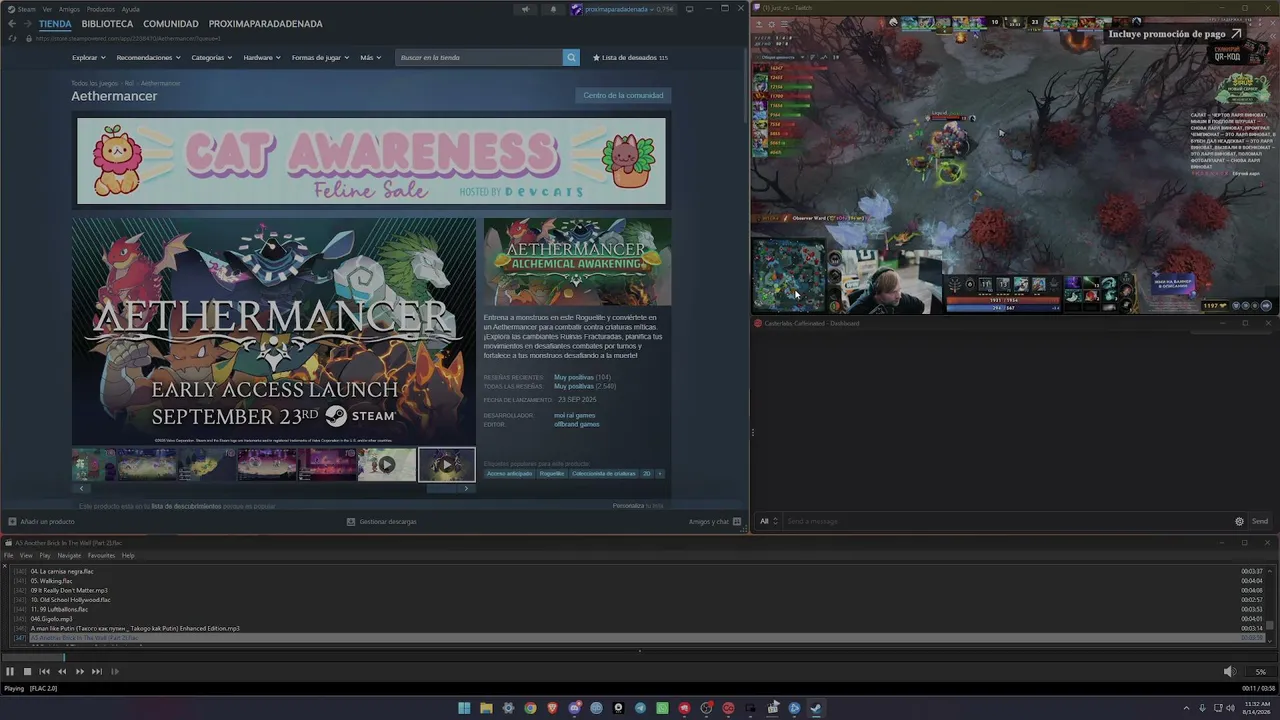Open the TIENDA tab
Viewport: 1280px width, 720px height.
[x=55, y=24]
